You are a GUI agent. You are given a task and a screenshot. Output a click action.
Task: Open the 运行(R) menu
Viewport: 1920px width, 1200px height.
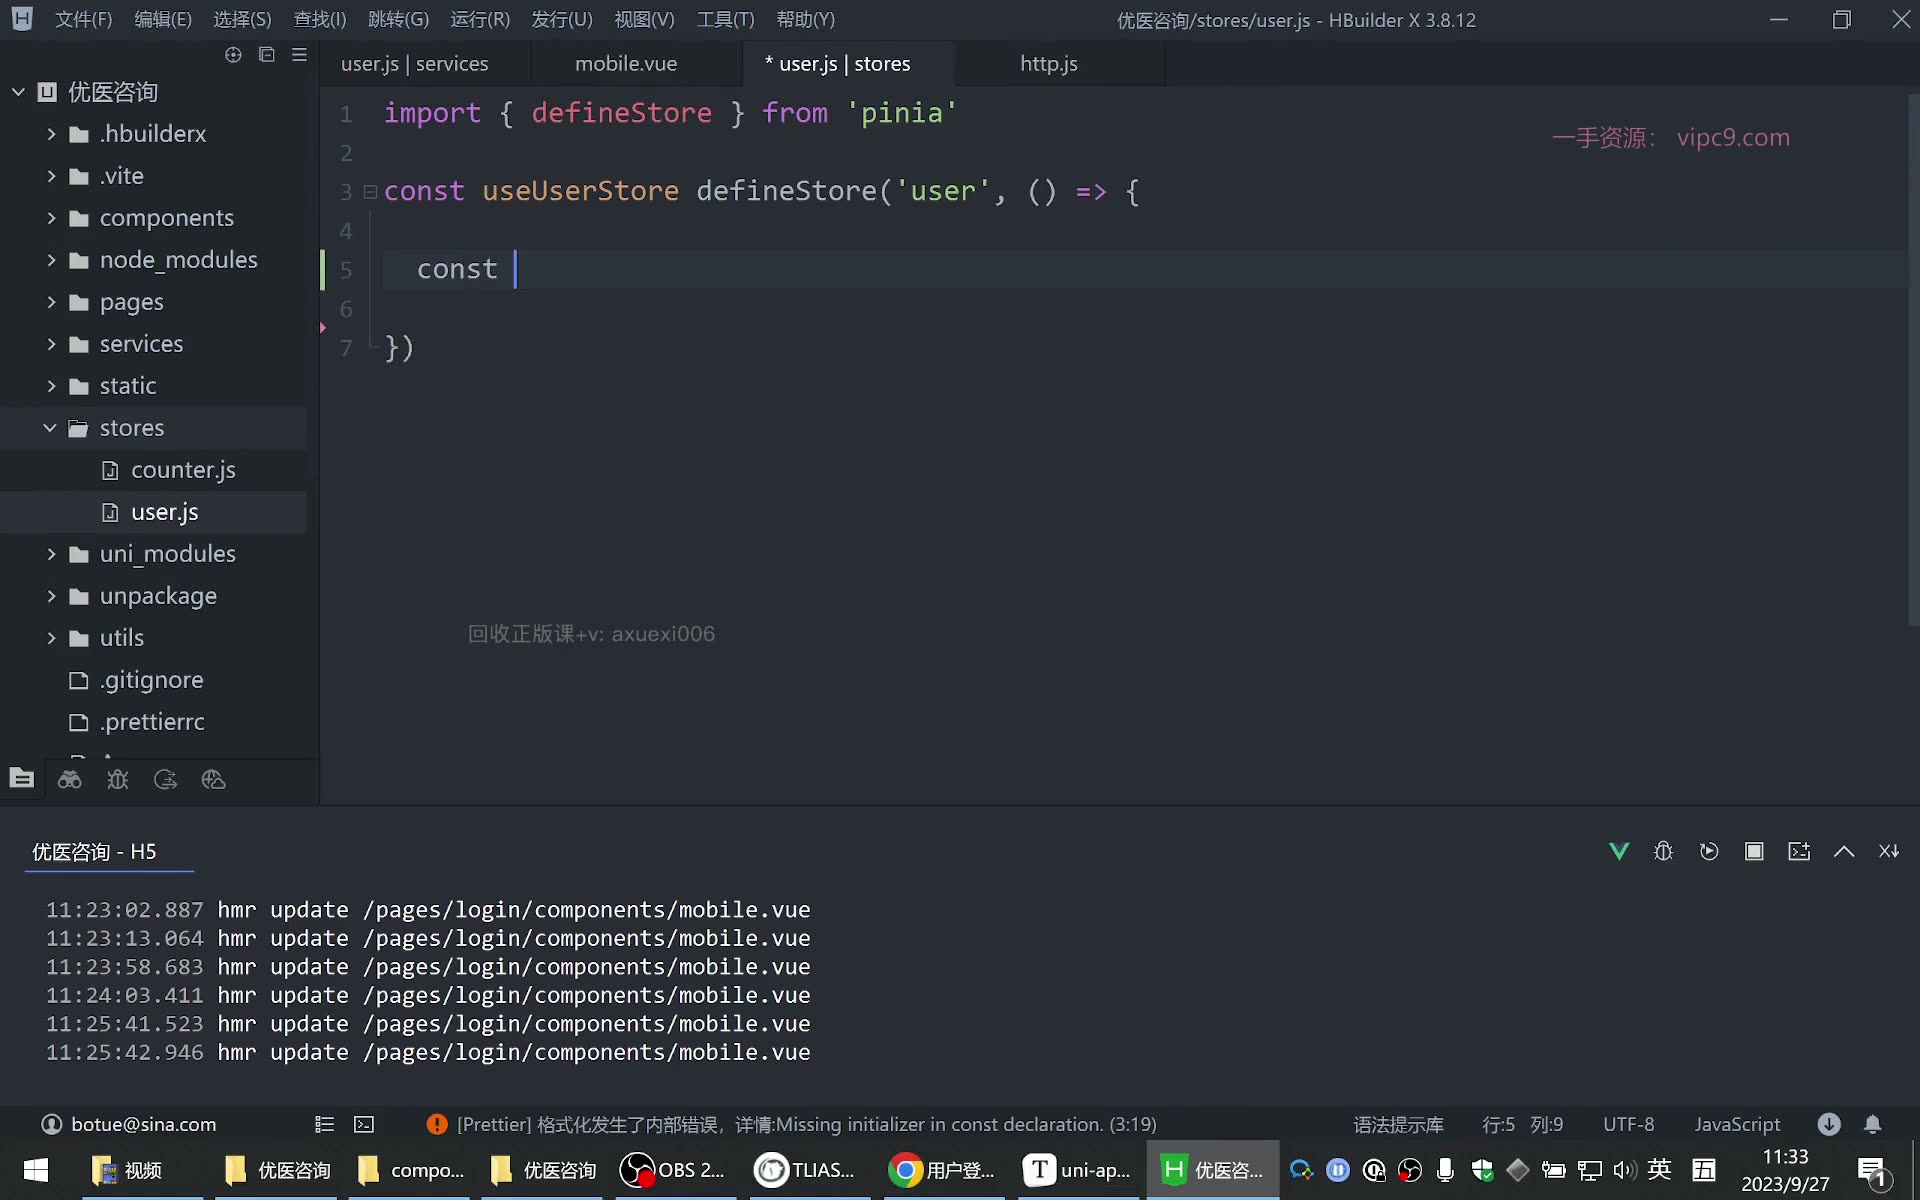click(x=480, y=20)
